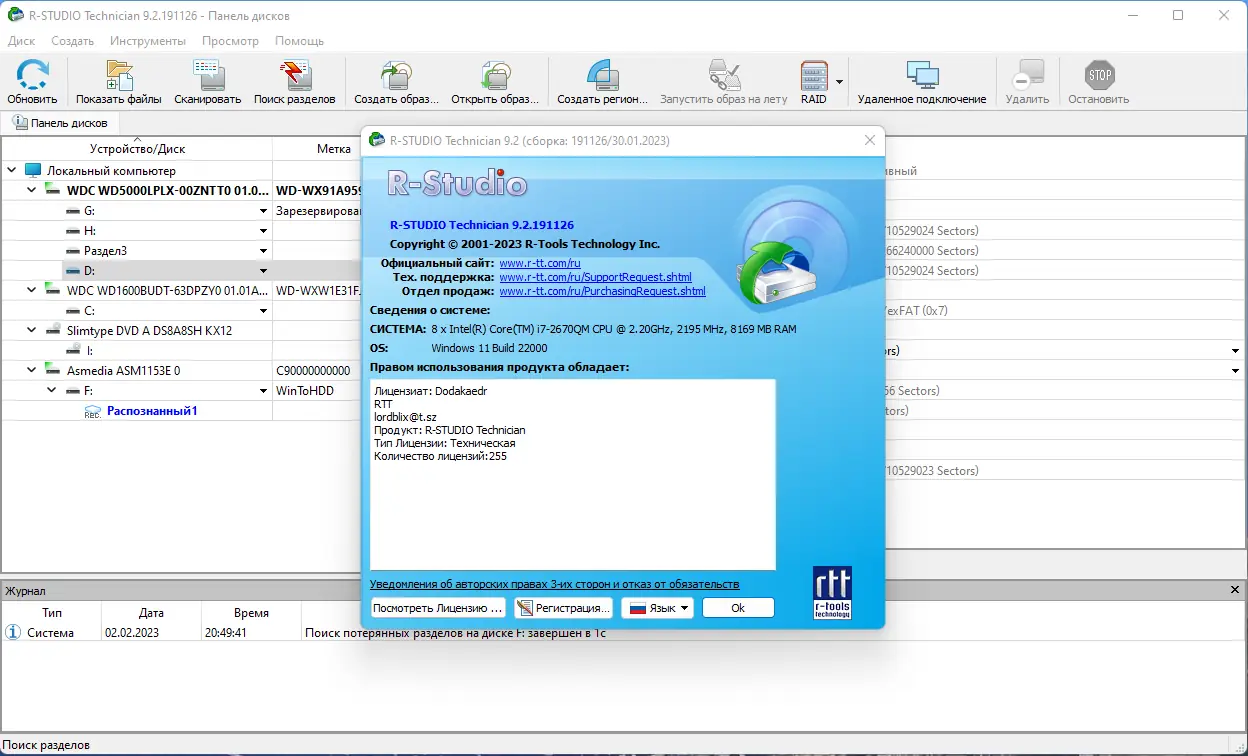This screenshot has height=756, width=1248.
Task: Switch to the Панель дисков tab
Action: pos(61,122)
